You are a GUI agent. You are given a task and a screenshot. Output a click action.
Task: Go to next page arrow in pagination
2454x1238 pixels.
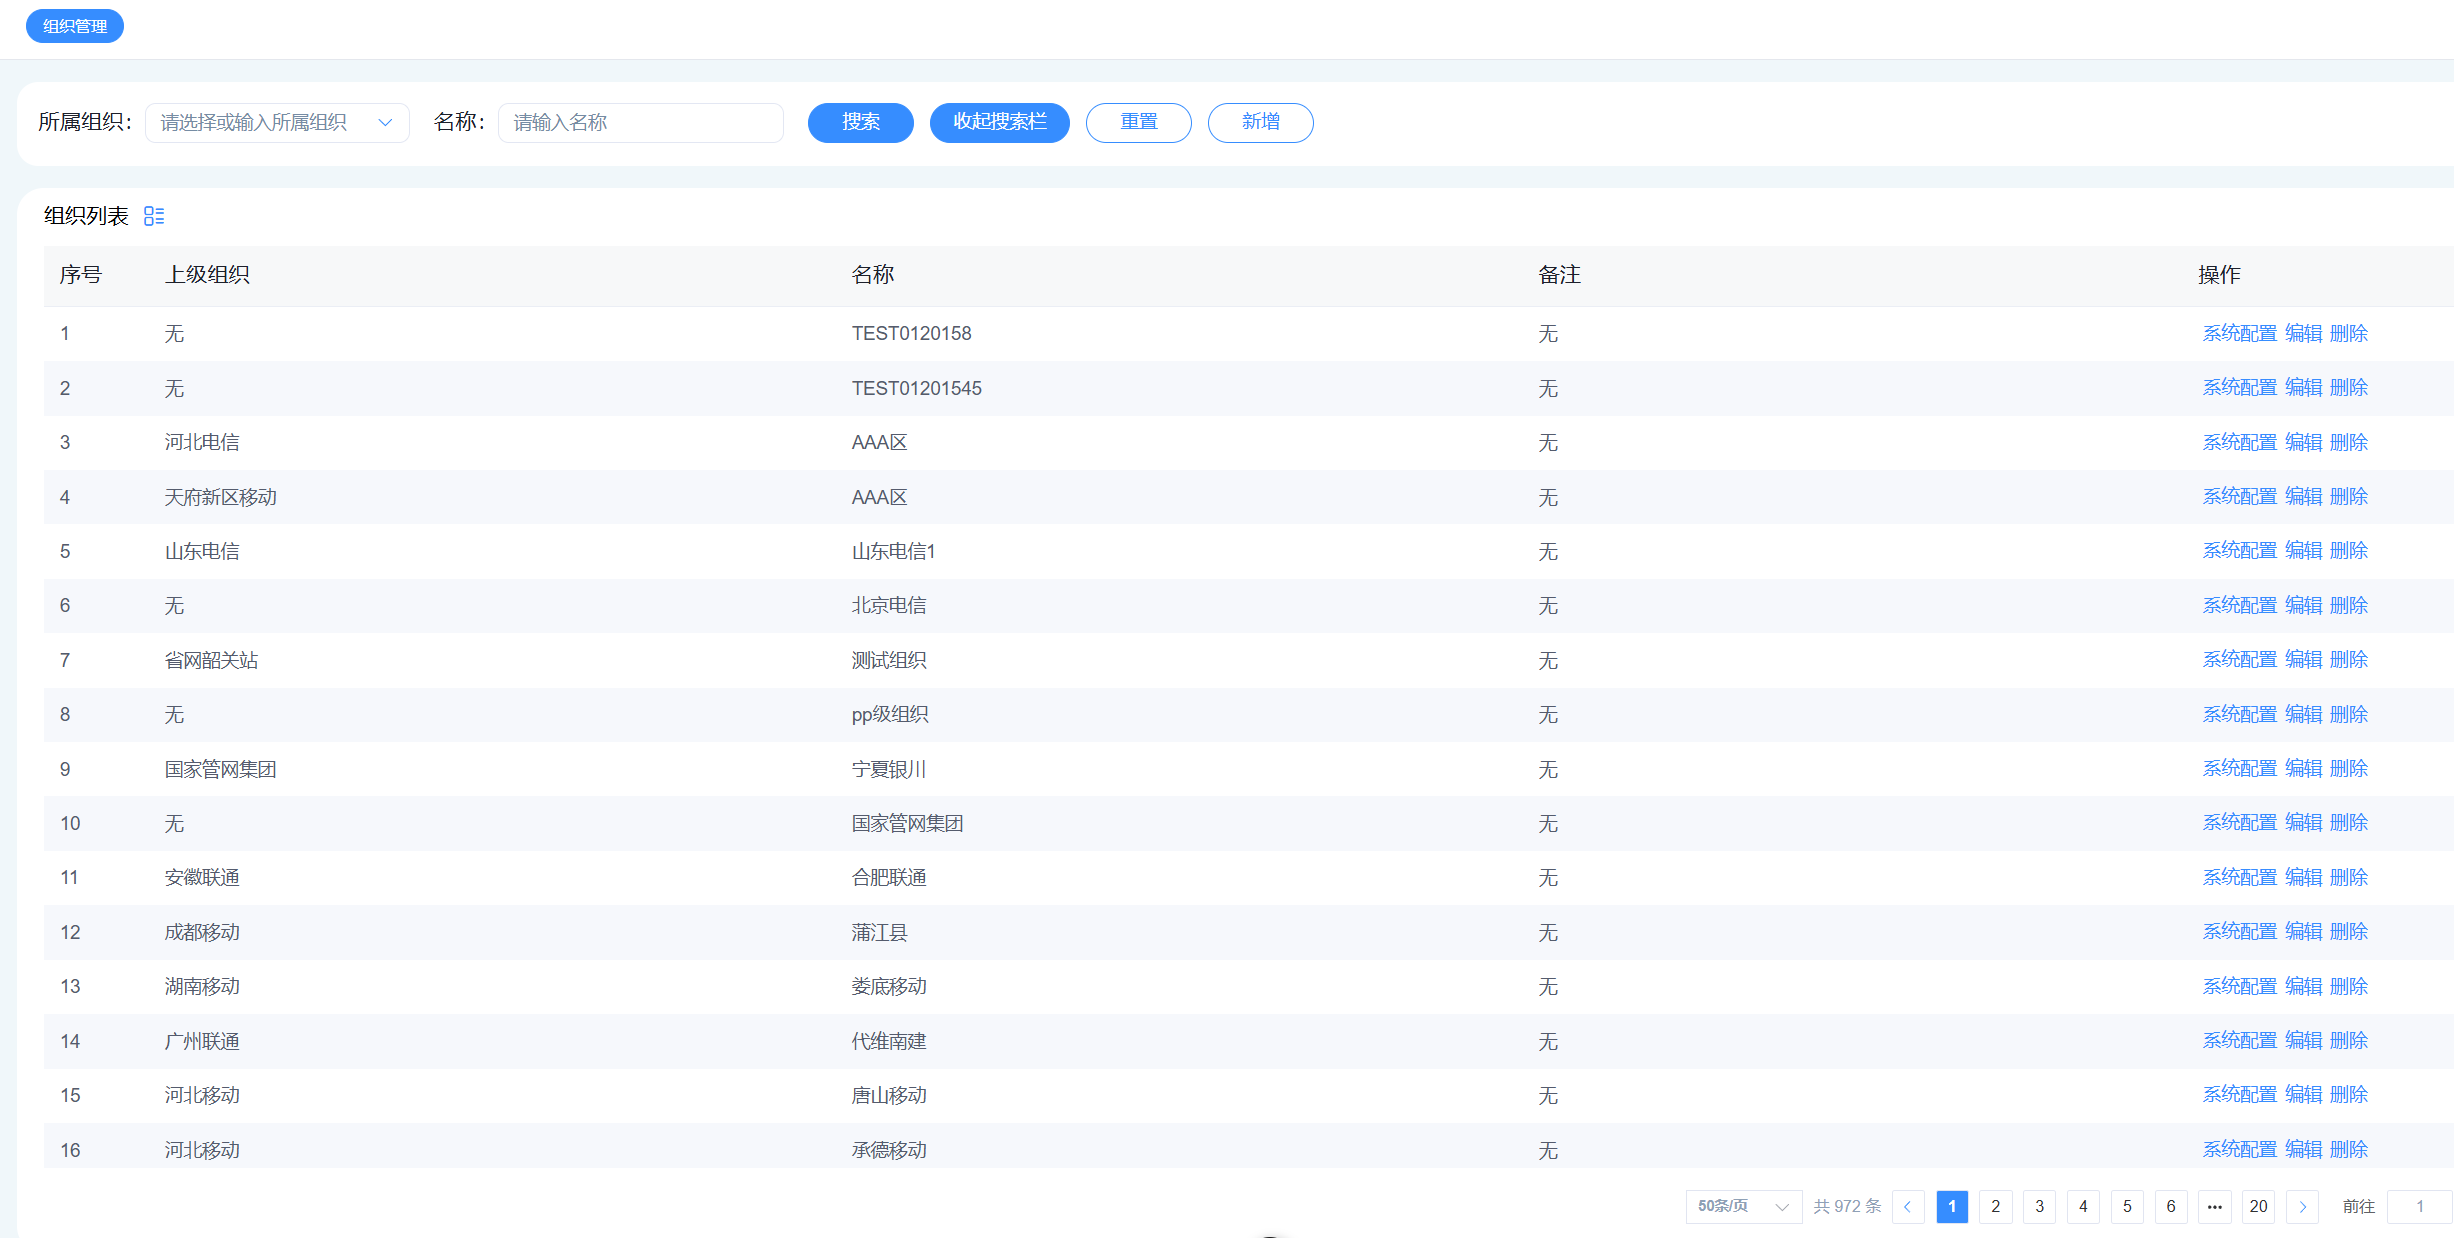2302,1207
